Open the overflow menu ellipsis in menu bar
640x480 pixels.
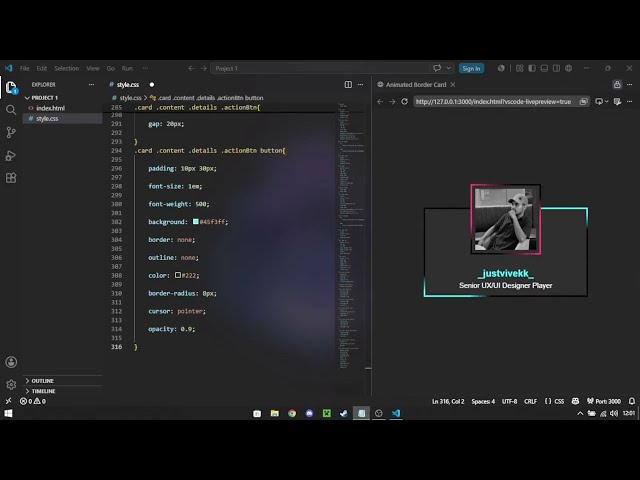point(145,68)
